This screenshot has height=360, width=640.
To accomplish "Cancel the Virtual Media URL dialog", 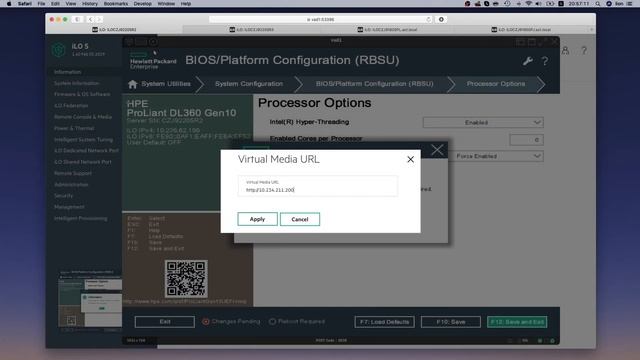I will (300, 219).
